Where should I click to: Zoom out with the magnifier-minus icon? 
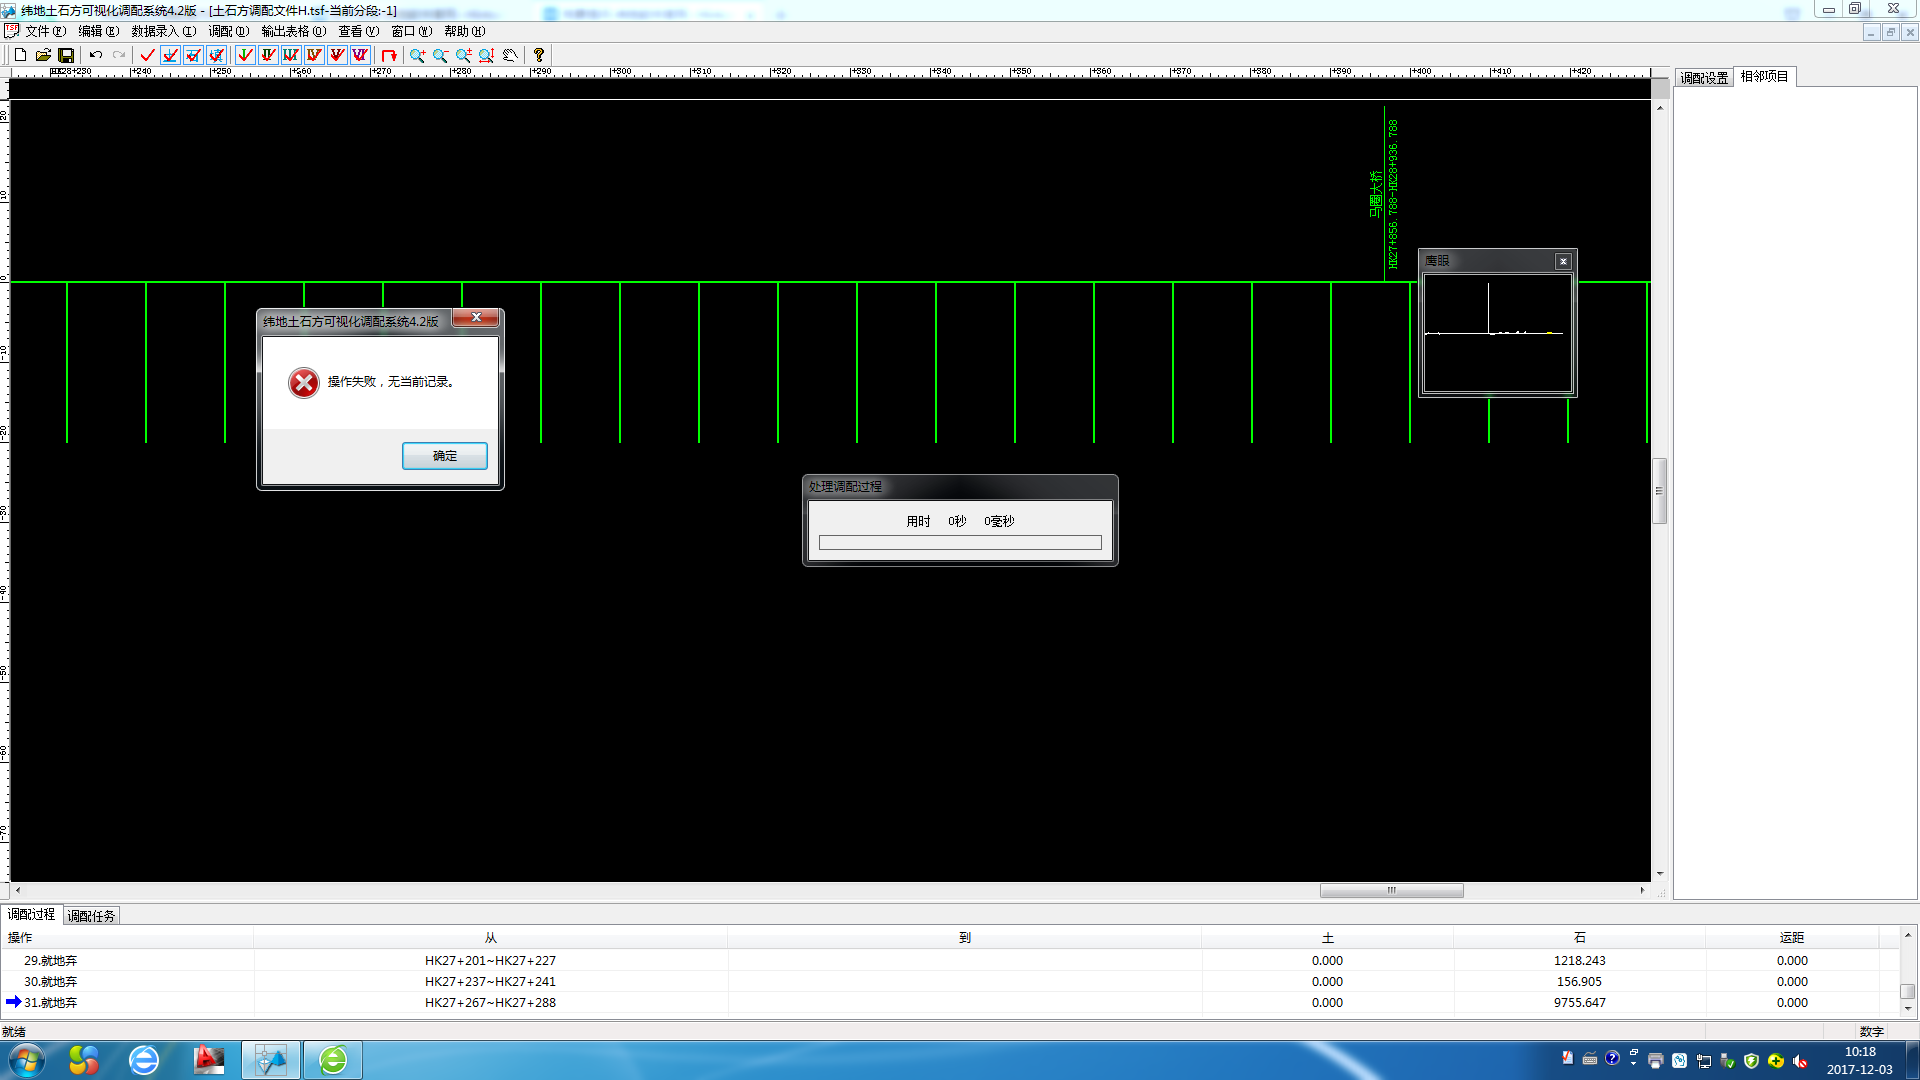(441, 55)
